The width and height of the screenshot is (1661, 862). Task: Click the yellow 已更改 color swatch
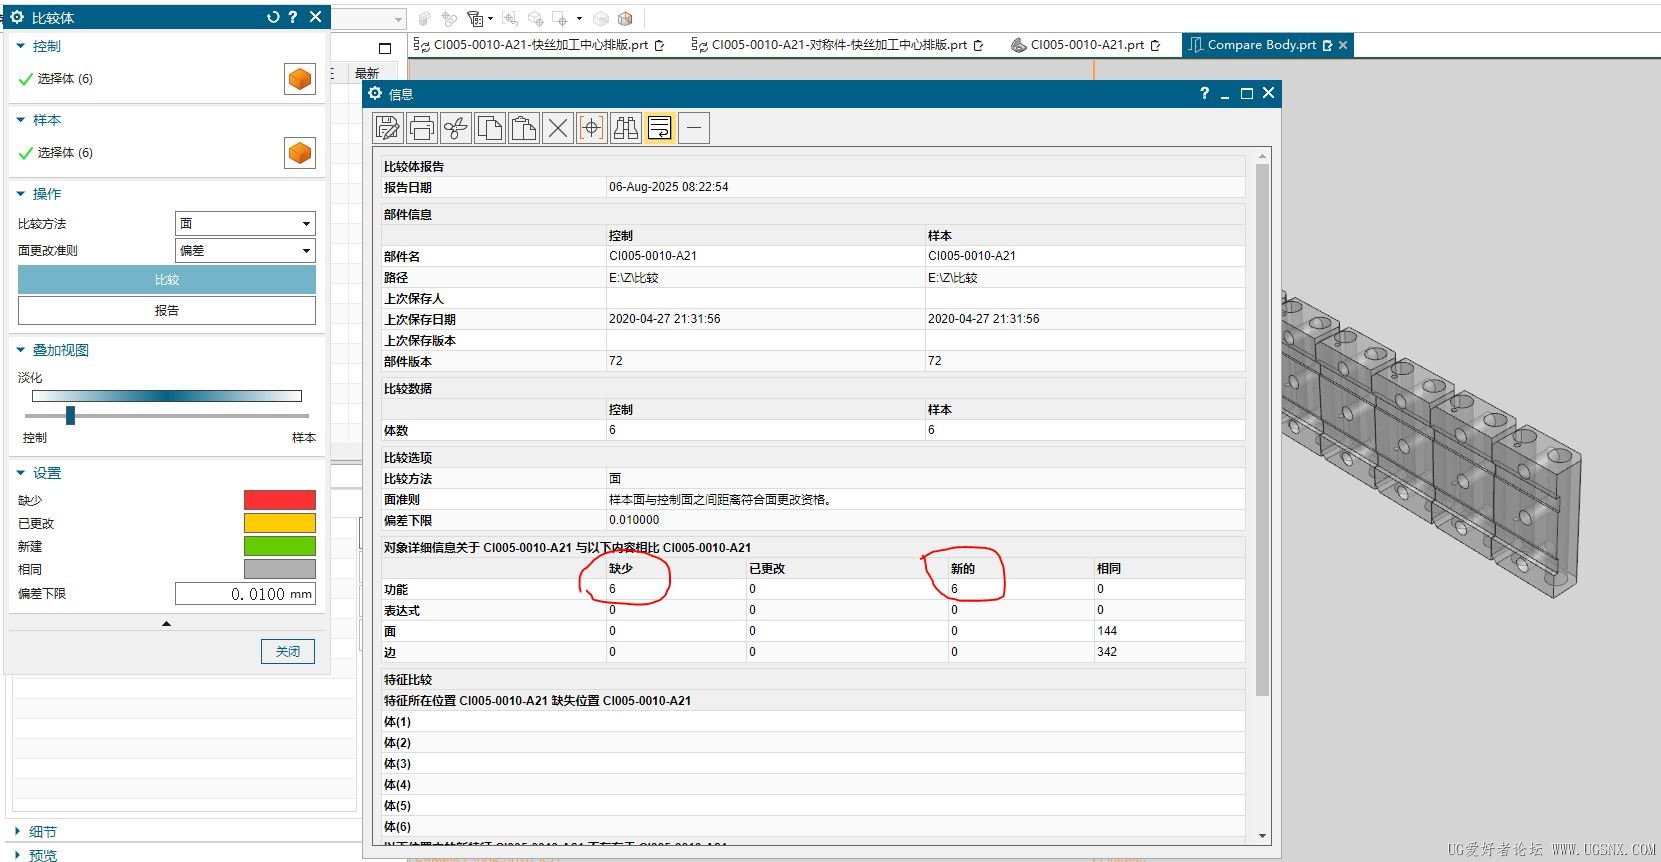click(280, 523)
